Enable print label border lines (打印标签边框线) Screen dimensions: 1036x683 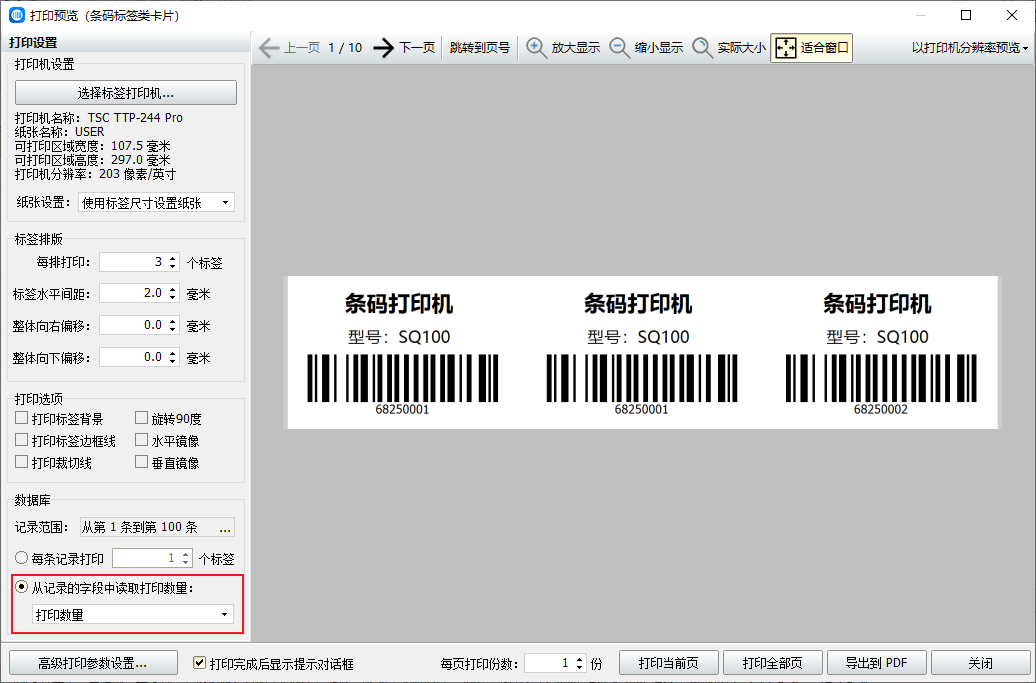(x=22, y=440)
